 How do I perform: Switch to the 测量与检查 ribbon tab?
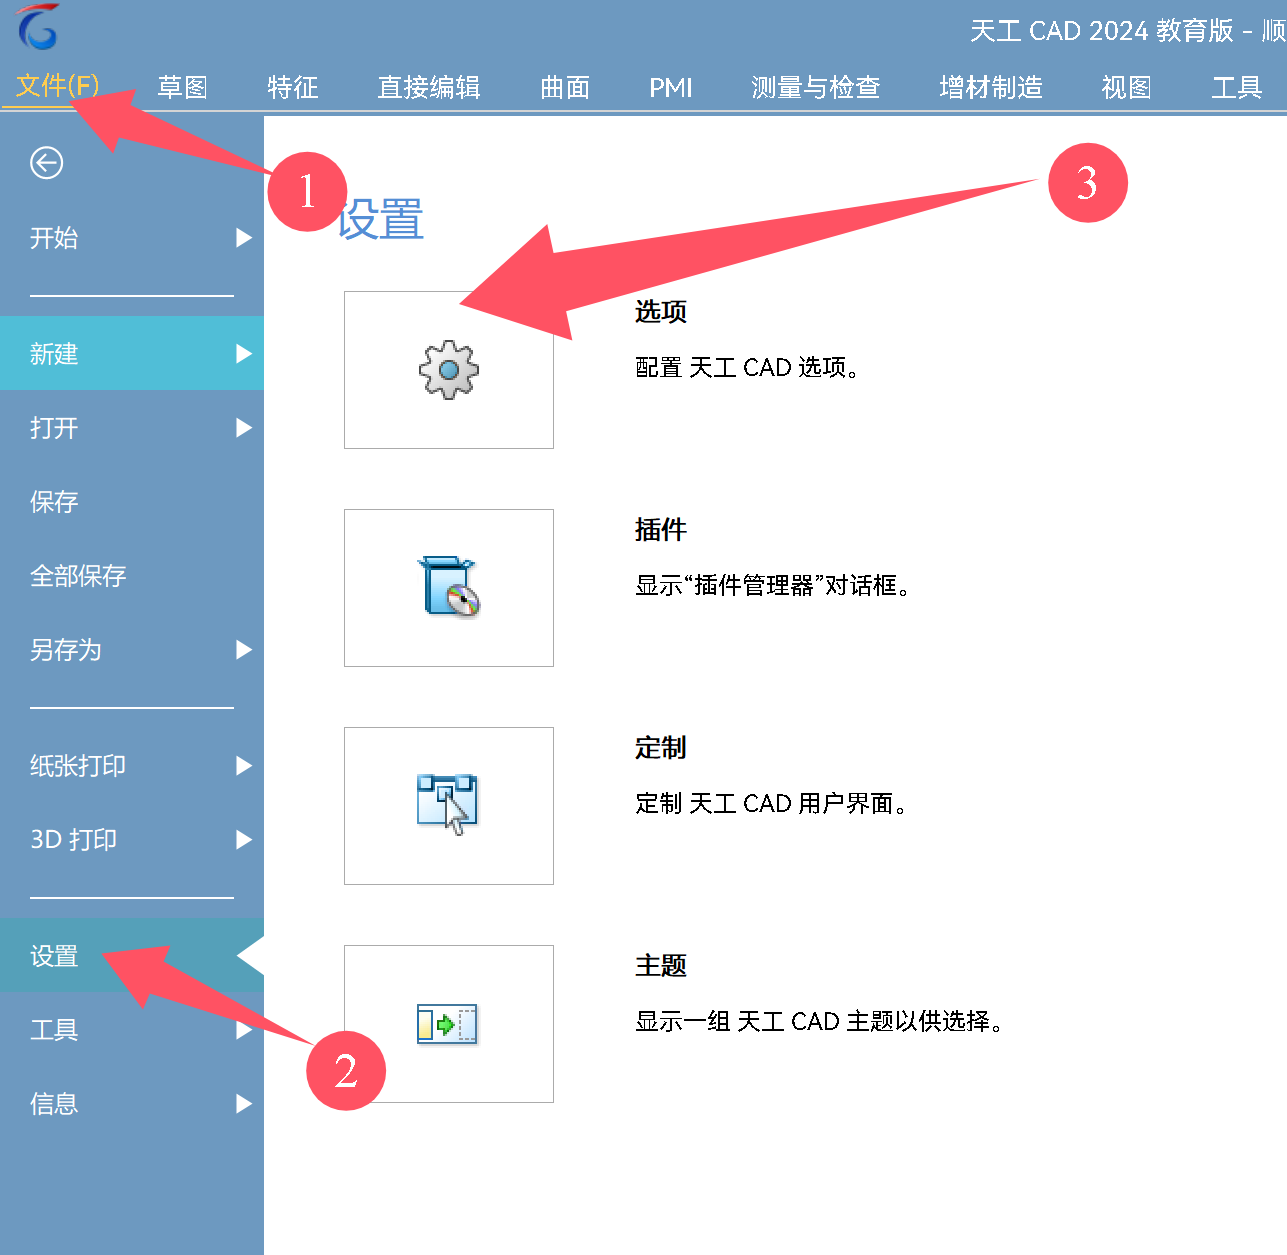(x=815, y=88)
